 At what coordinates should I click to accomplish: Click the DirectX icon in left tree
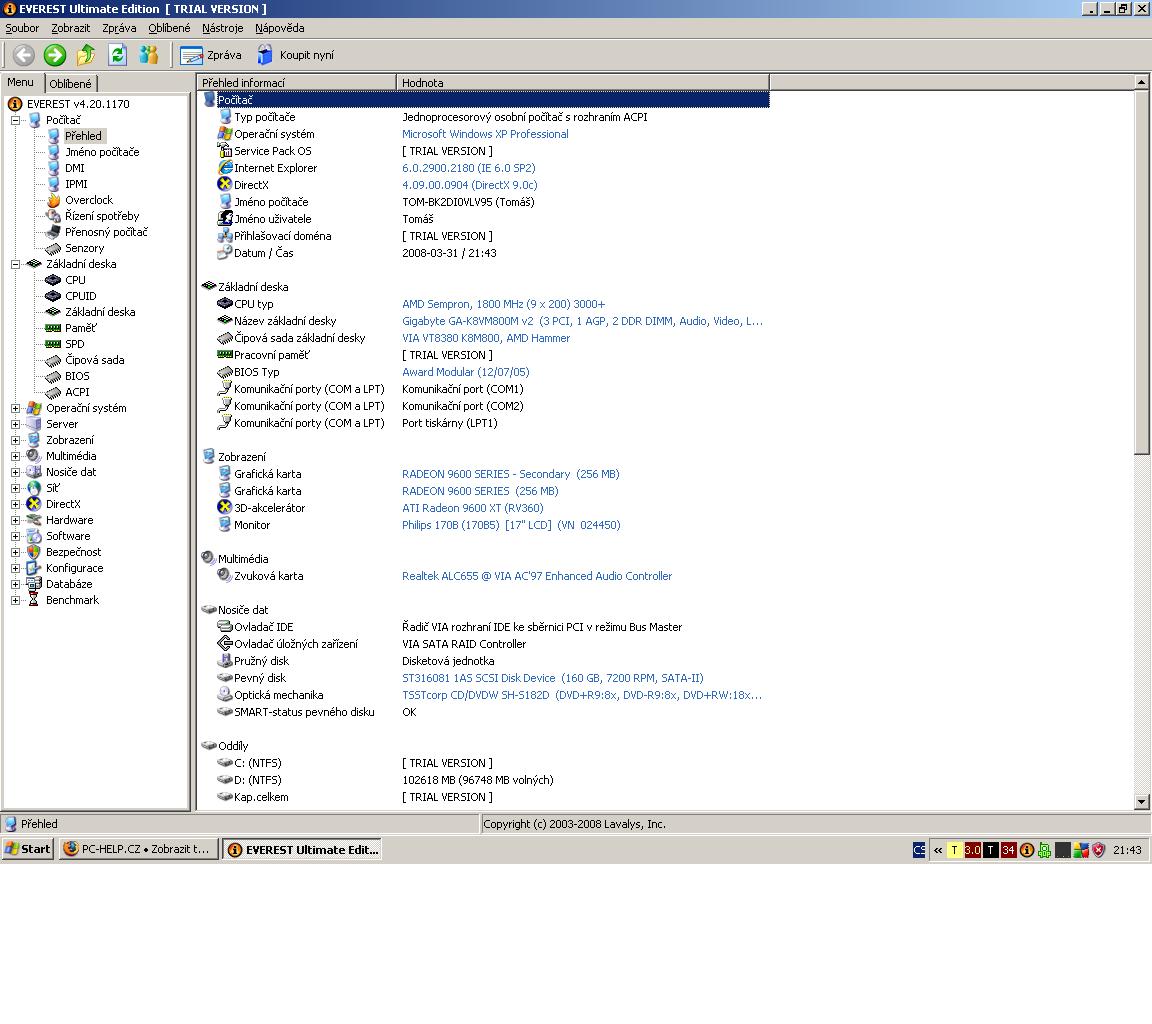click(x=34, y=504)
